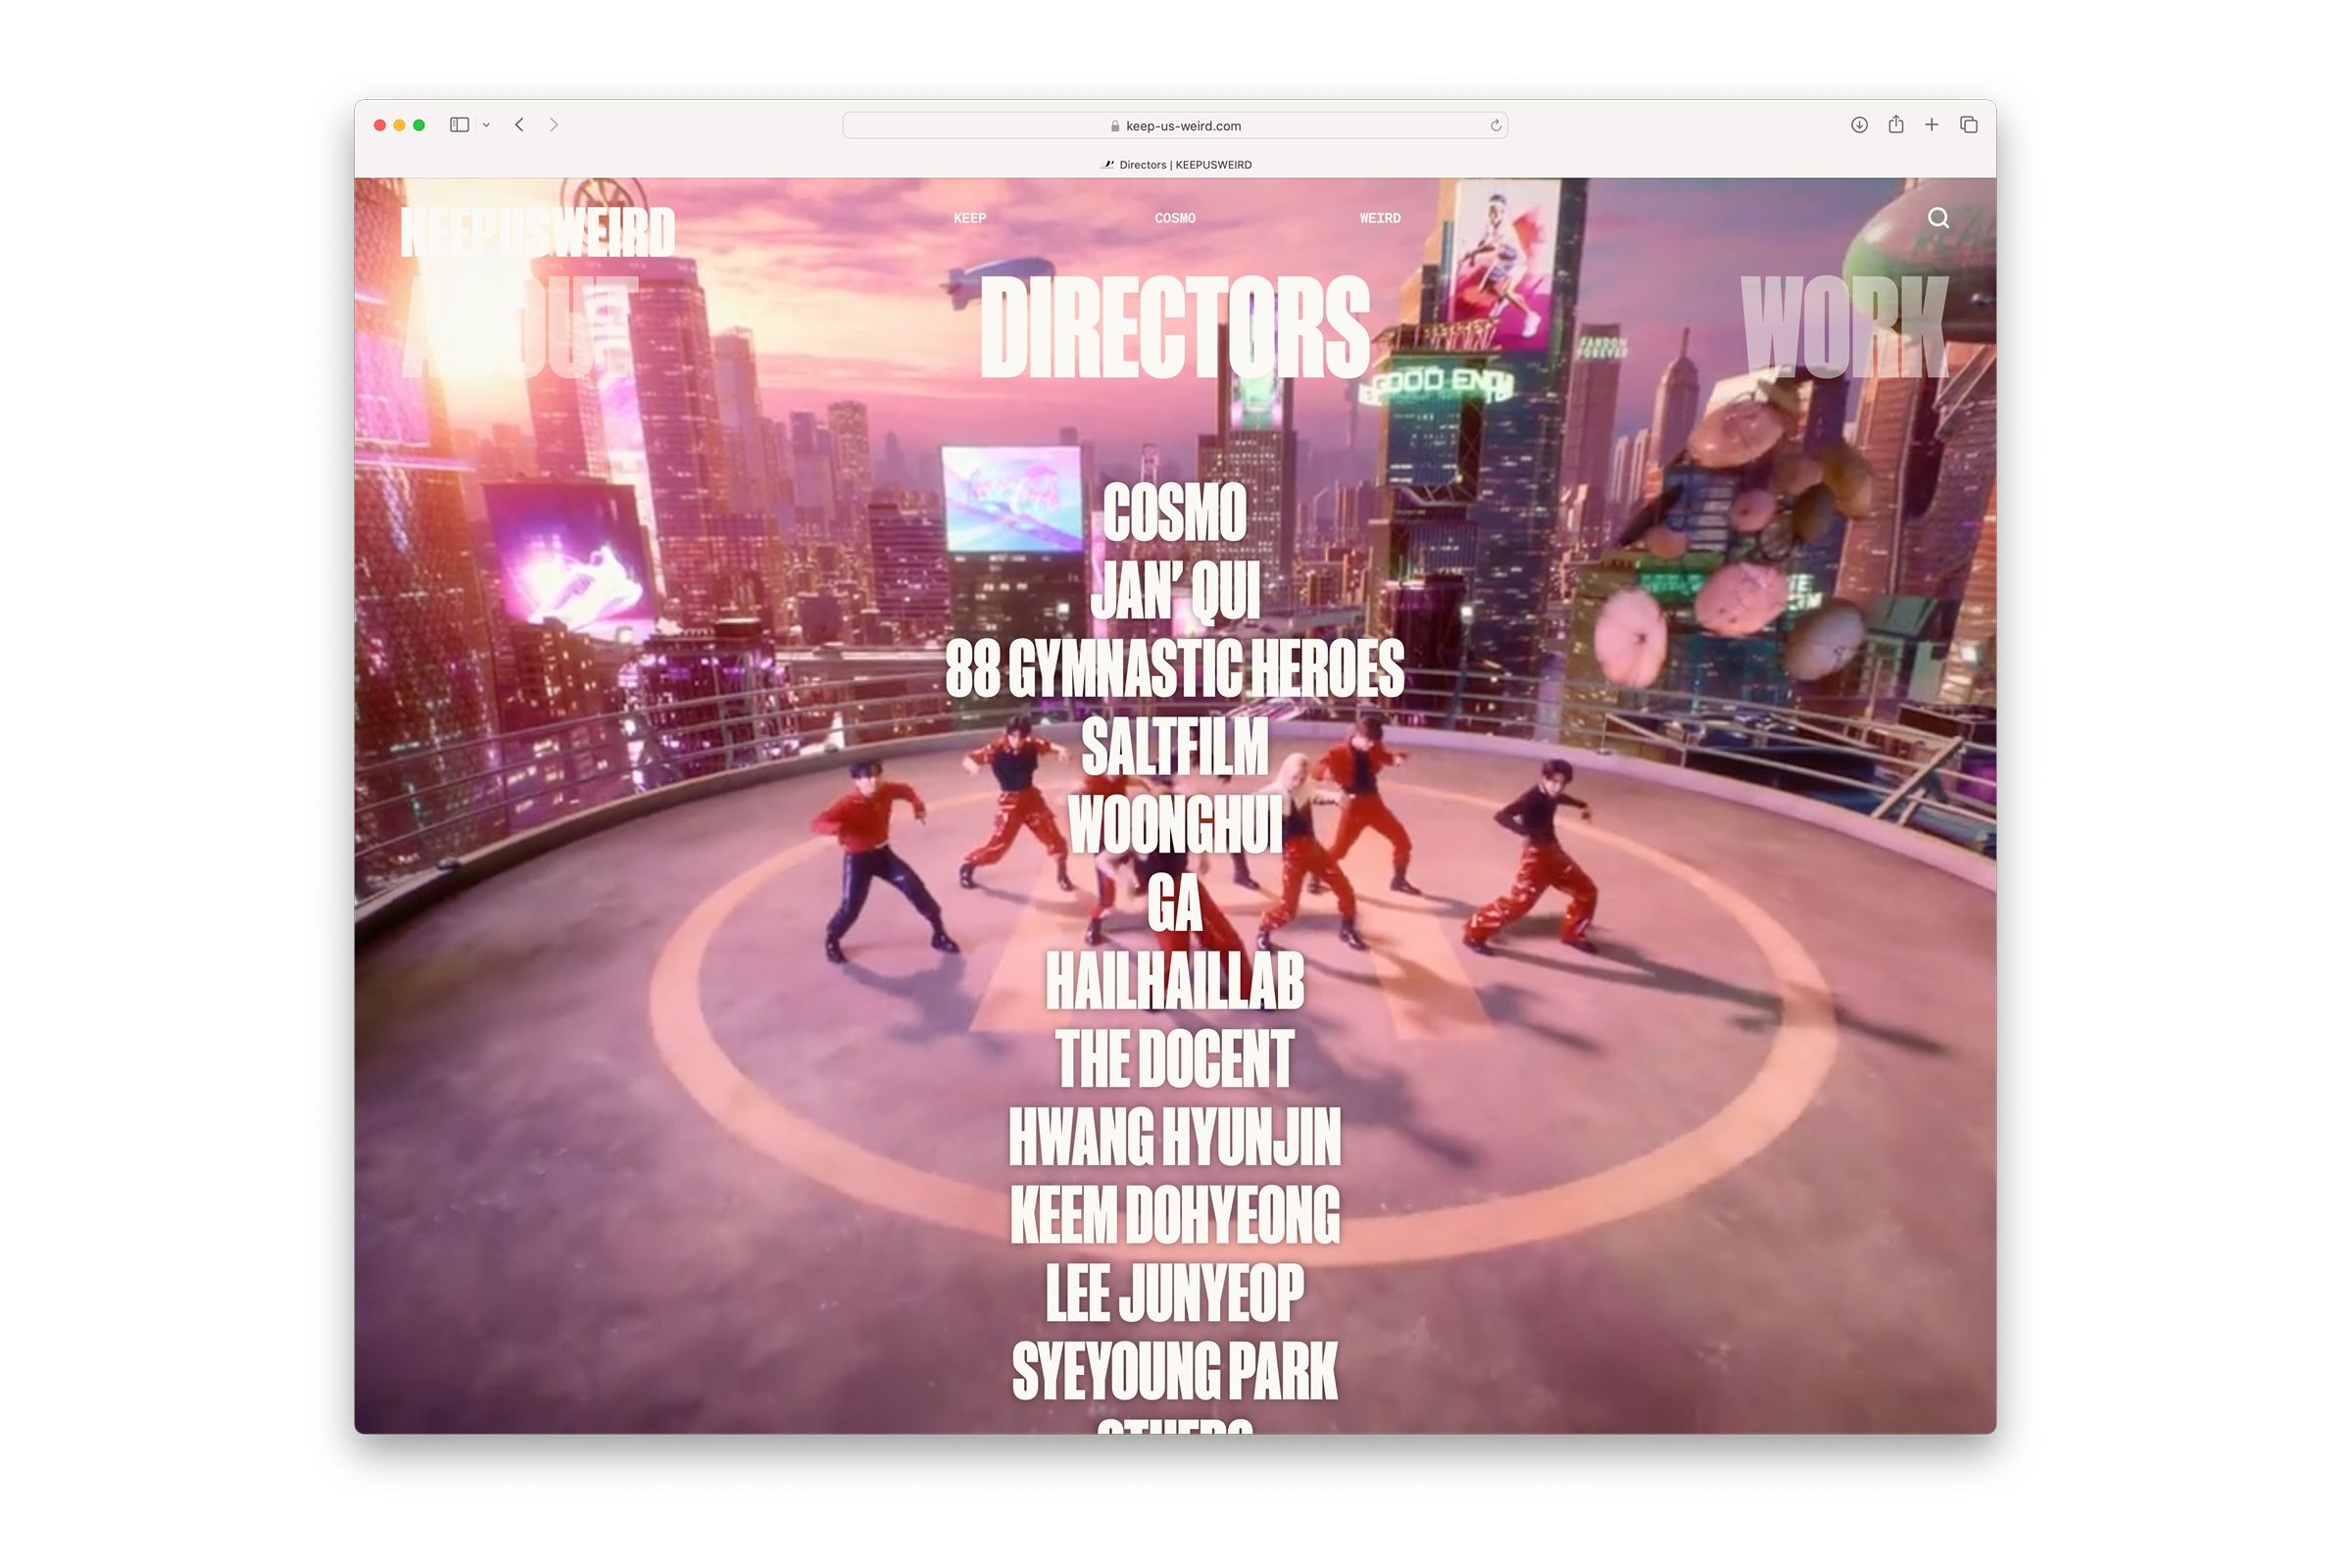Image resolution: width=2352 pixels, height=1568 pixels.
Task: Expand the sidebar dropdown chevron
Action: (486, 125)
